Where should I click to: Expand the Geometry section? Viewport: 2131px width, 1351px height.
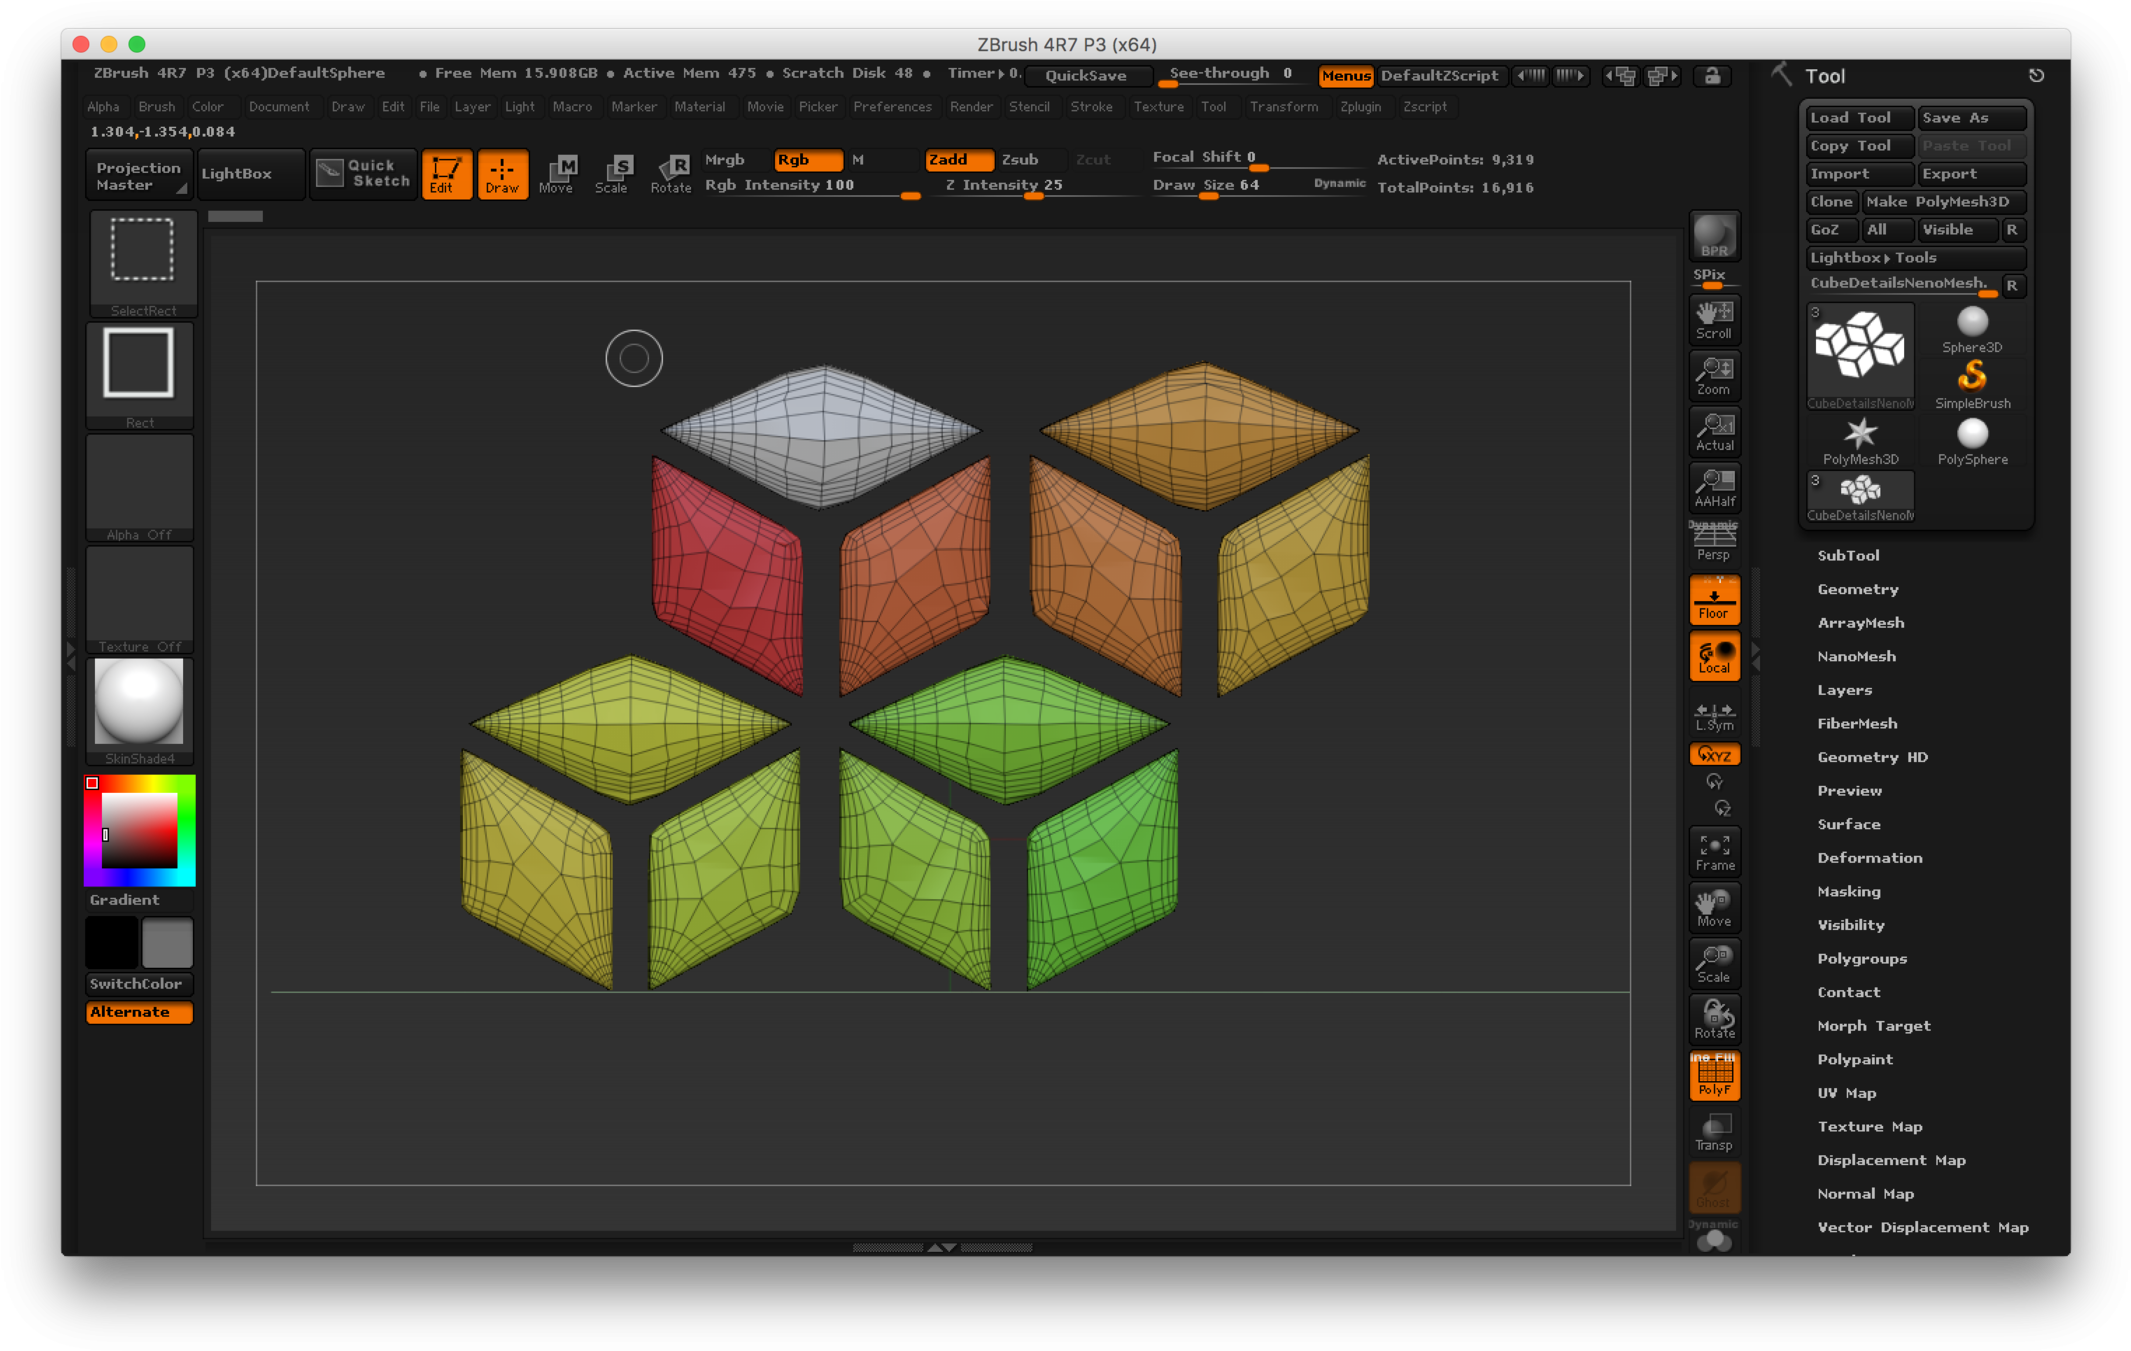click(x=1857, y=589)
